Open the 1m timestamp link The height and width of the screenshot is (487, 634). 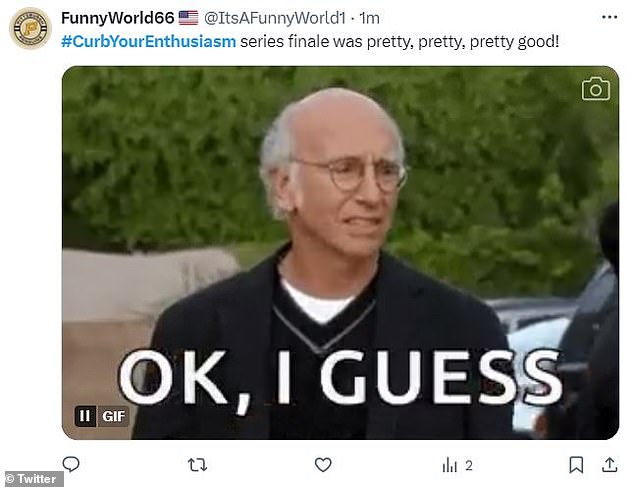370,18
